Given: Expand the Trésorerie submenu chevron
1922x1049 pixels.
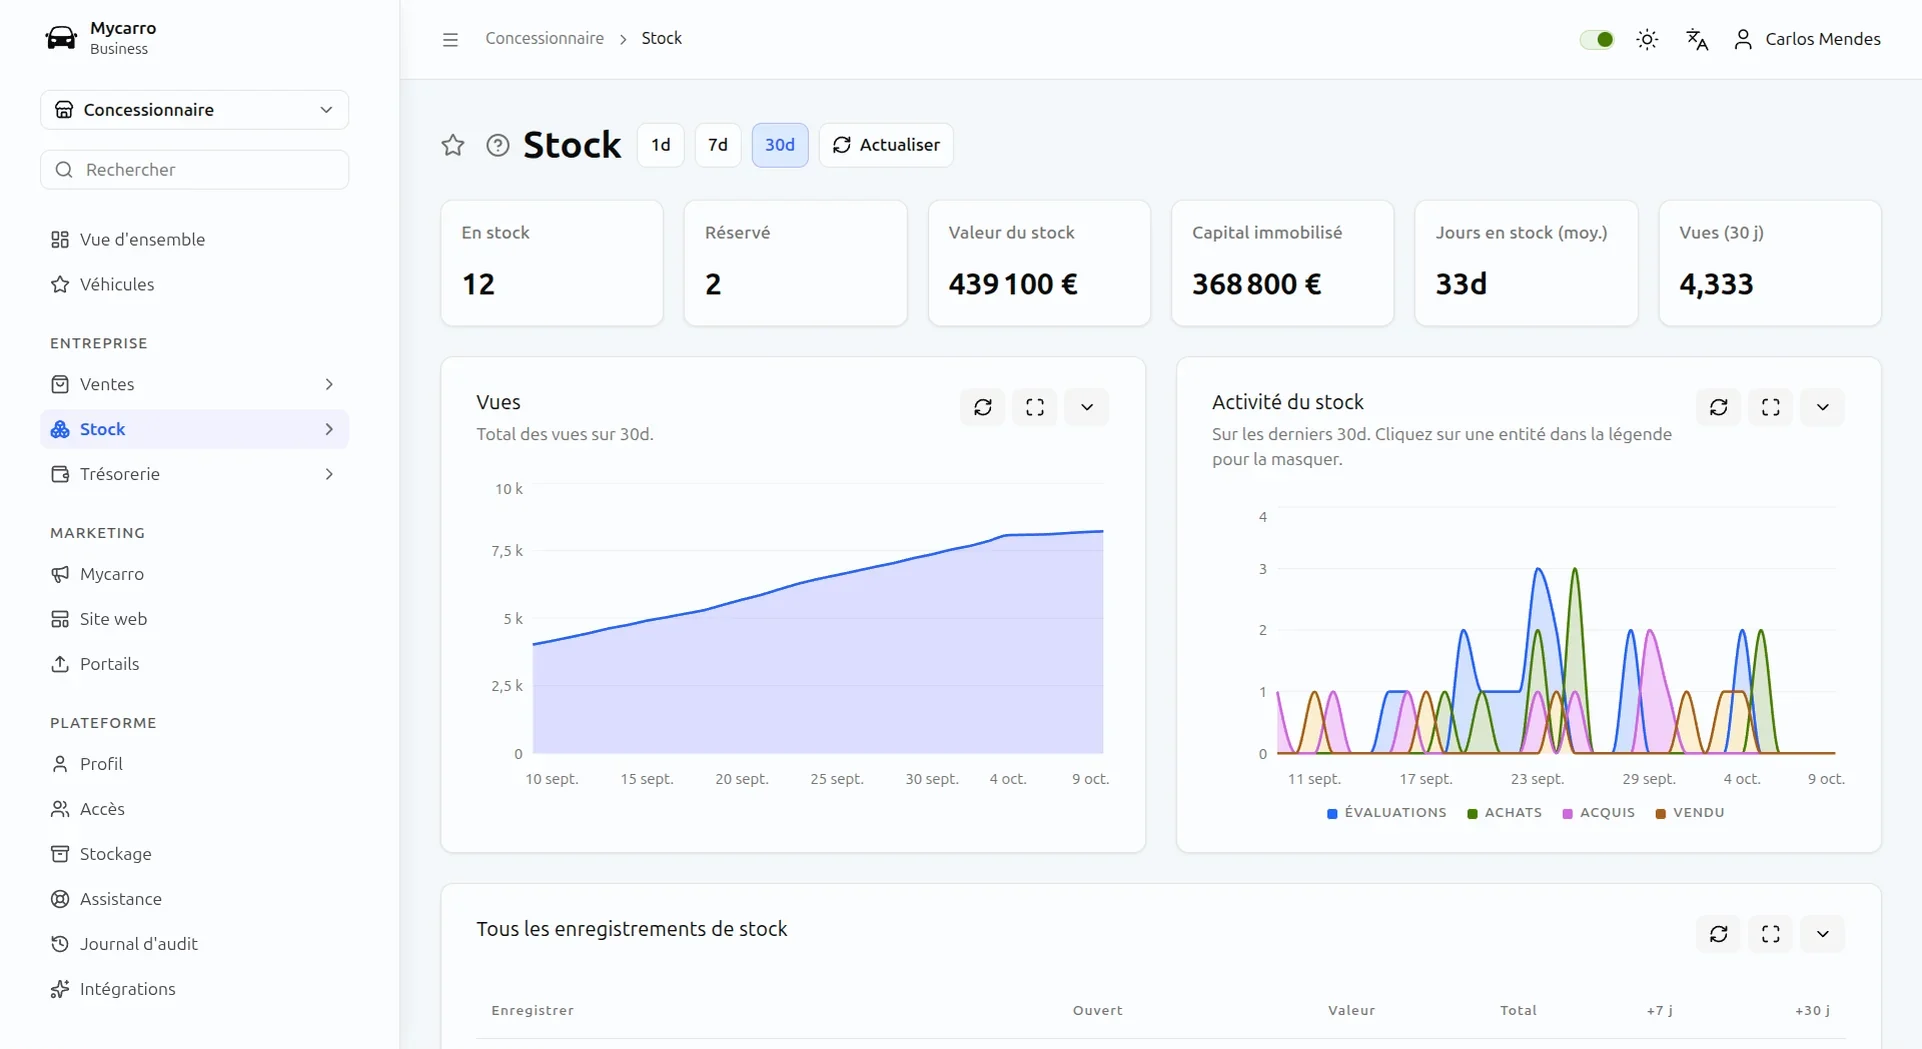Looking at the screenshot, I should point(329,474).
